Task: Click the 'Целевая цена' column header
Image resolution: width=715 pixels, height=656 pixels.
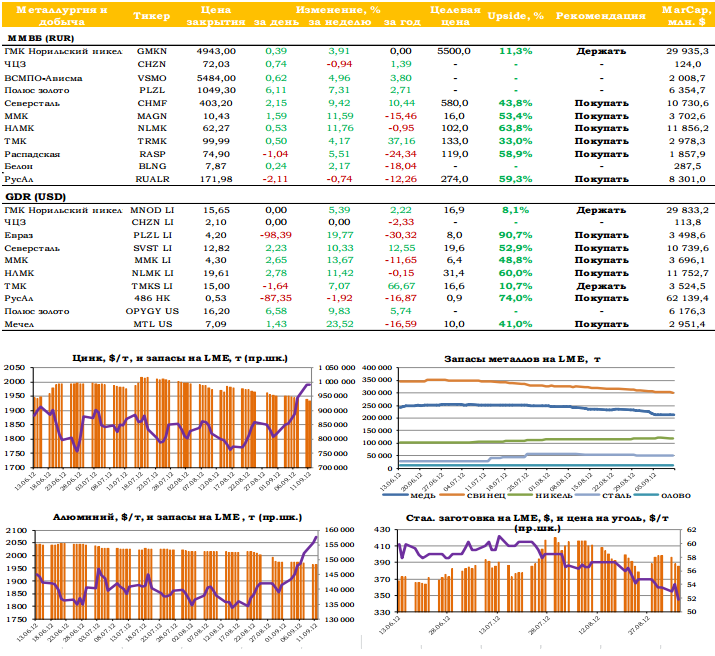Action: pos(455,15)
